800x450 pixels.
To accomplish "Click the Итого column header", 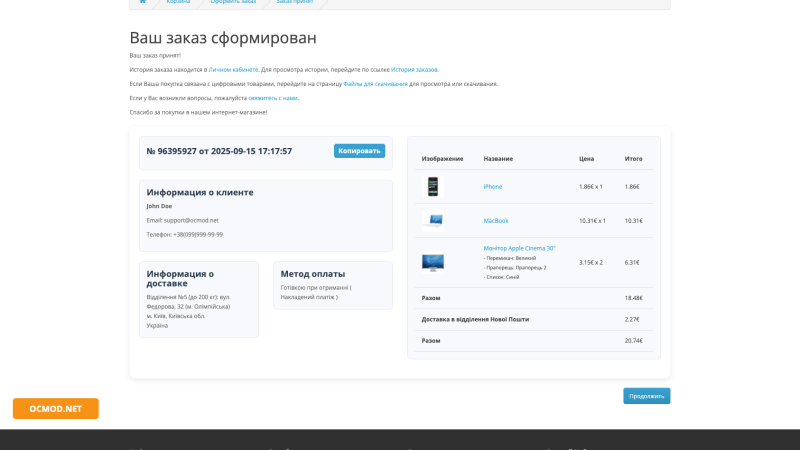I will (x=634, y=159).
